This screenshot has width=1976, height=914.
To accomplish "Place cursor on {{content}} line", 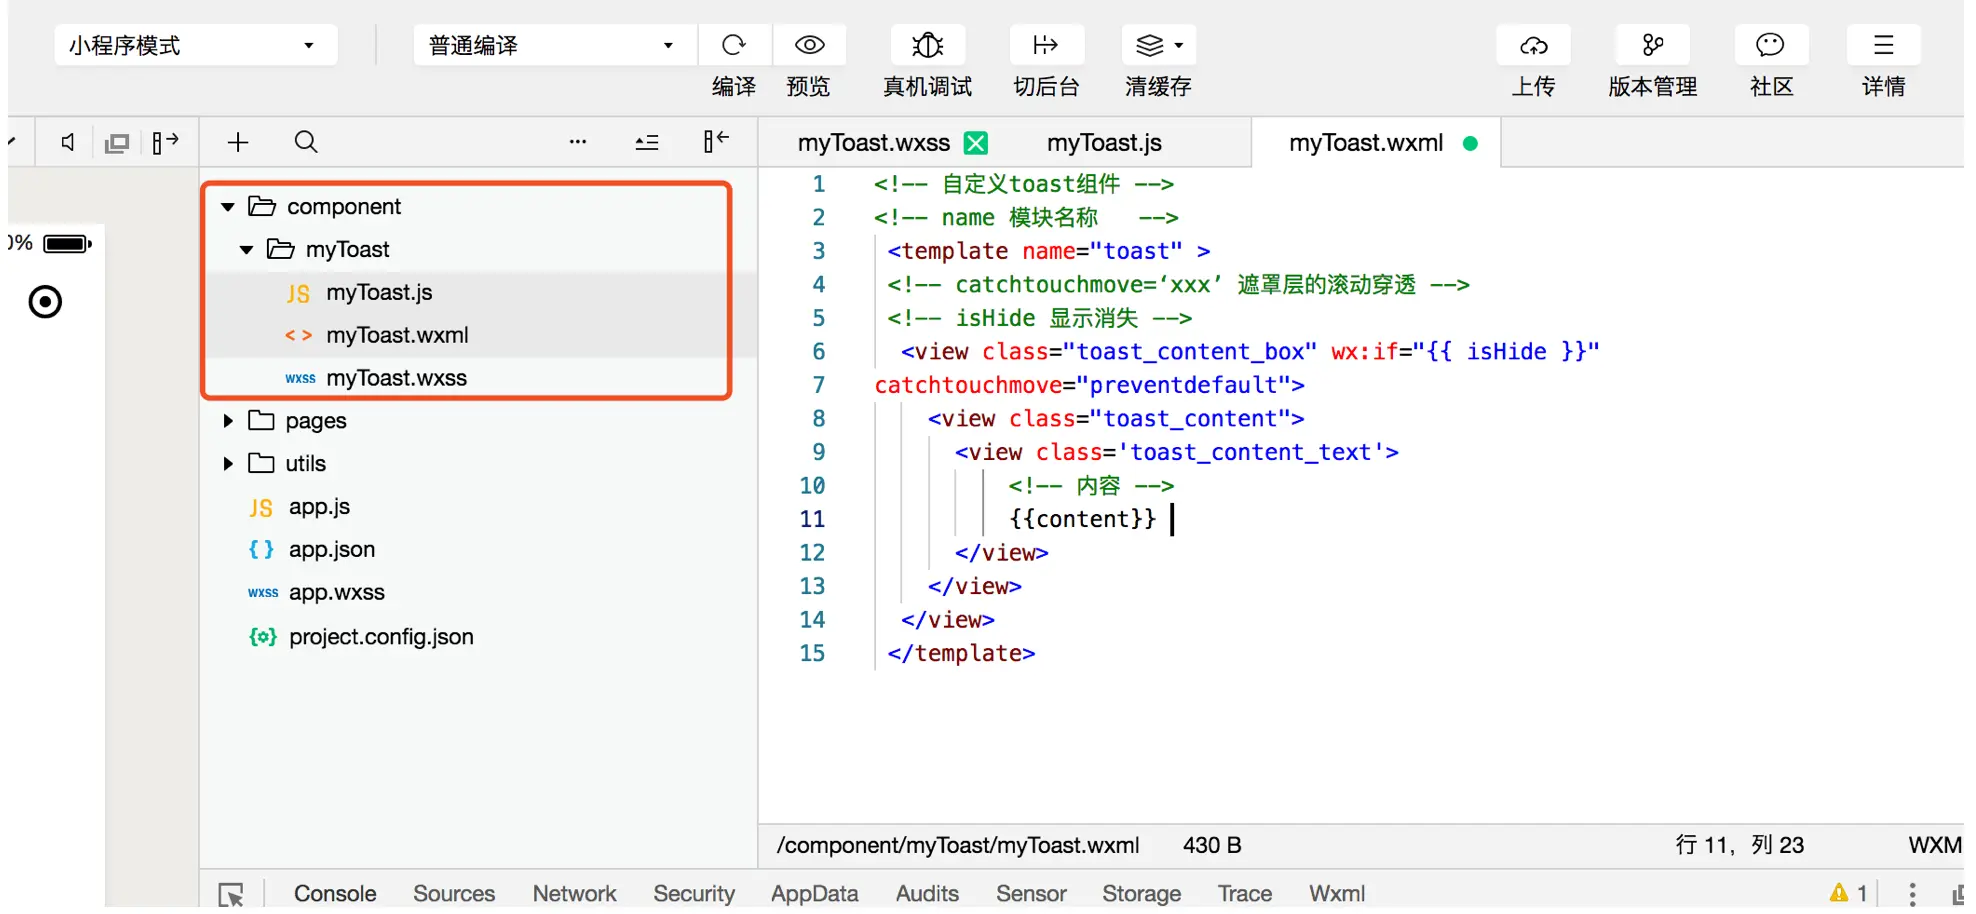I will pos(1082,519).
